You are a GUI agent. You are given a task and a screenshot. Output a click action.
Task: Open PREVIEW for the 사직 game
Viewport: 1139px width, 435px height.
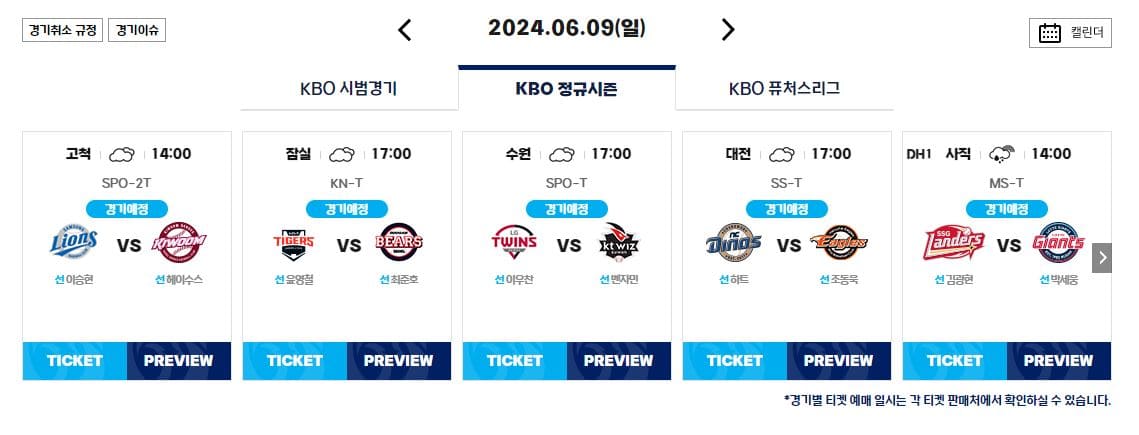tap(1058, 361)
